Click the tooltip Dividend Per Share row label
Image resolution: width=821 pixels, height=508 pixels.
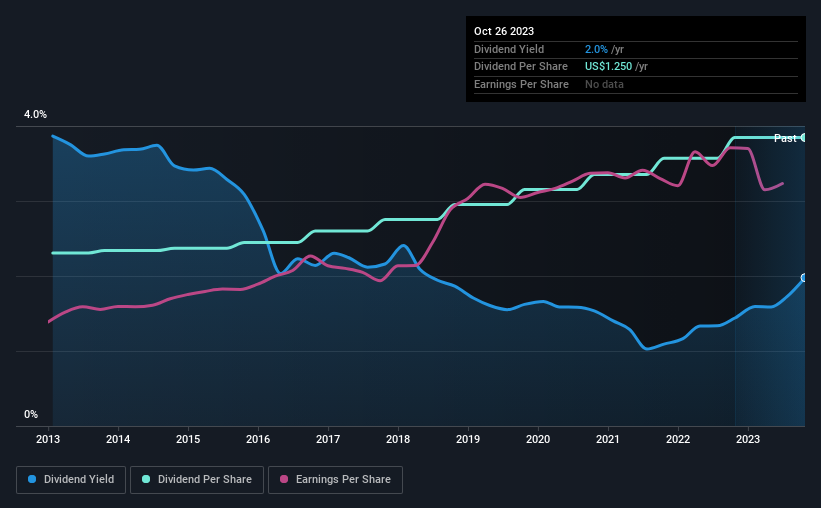(x=520, y=67)
